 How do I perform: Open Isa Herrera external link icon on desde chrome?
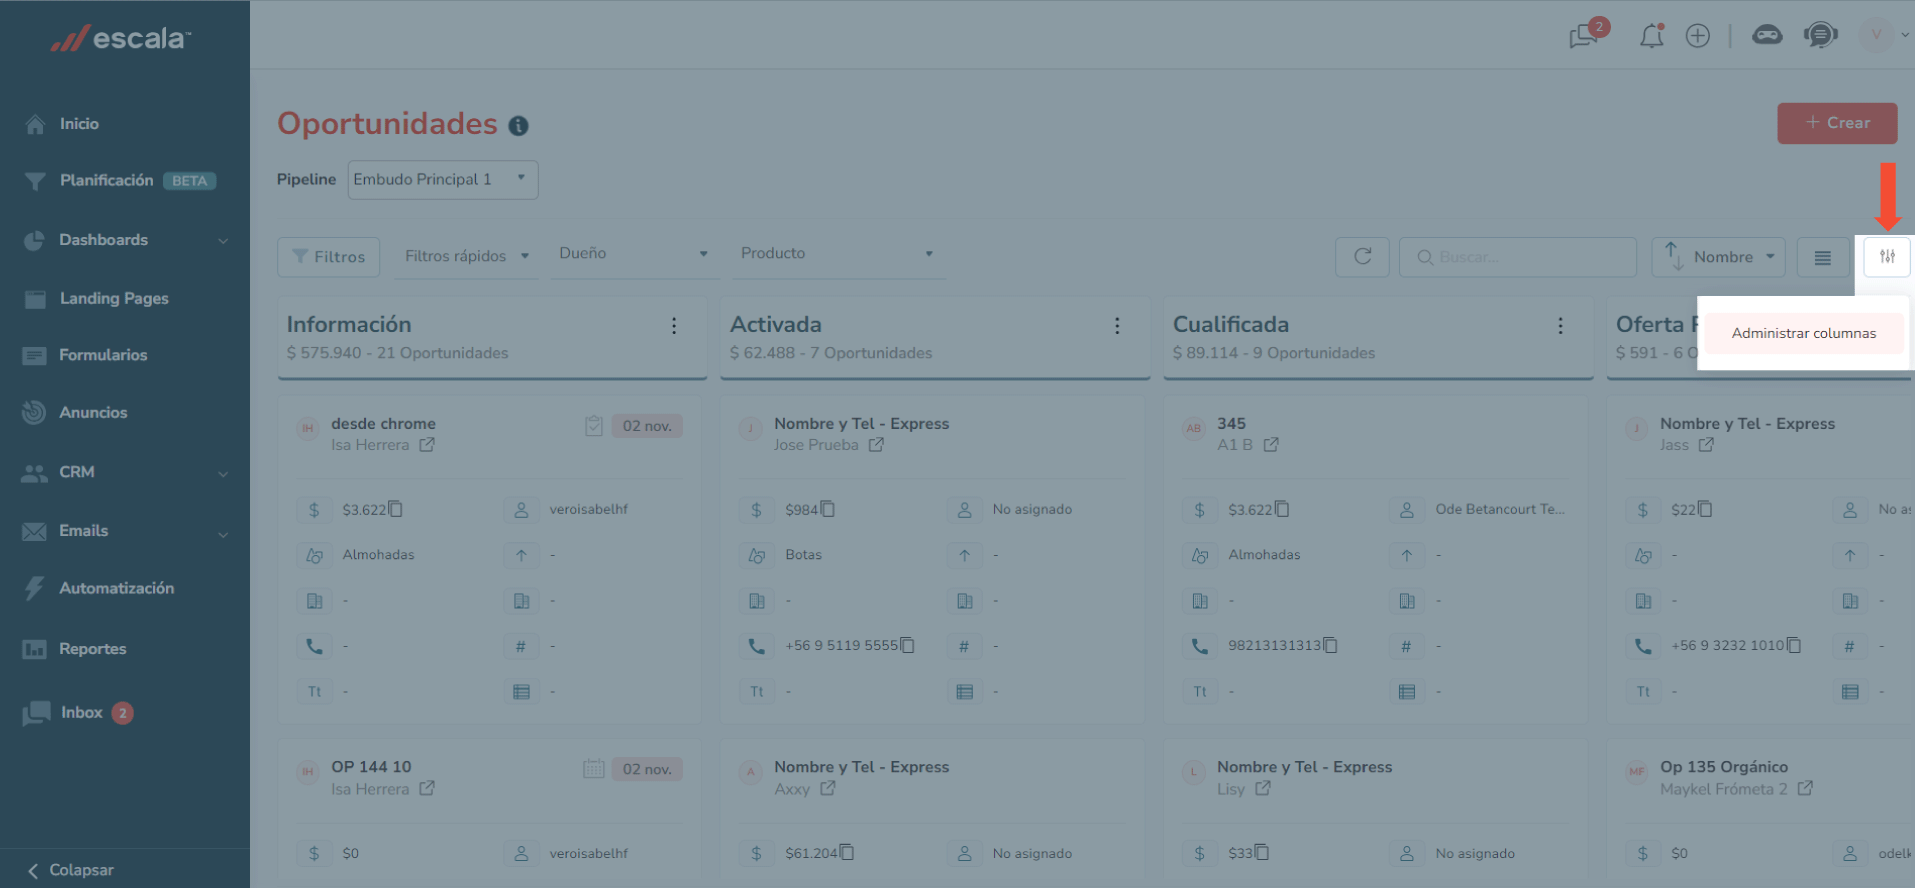(427, 445)
